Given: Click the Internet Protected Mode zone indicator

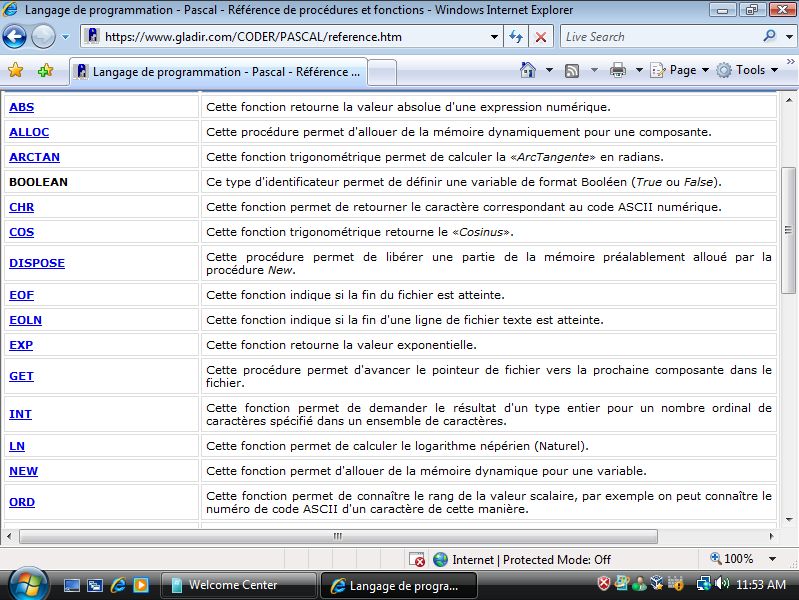Looking at the screenshot, I should click(x=522, y=560).
